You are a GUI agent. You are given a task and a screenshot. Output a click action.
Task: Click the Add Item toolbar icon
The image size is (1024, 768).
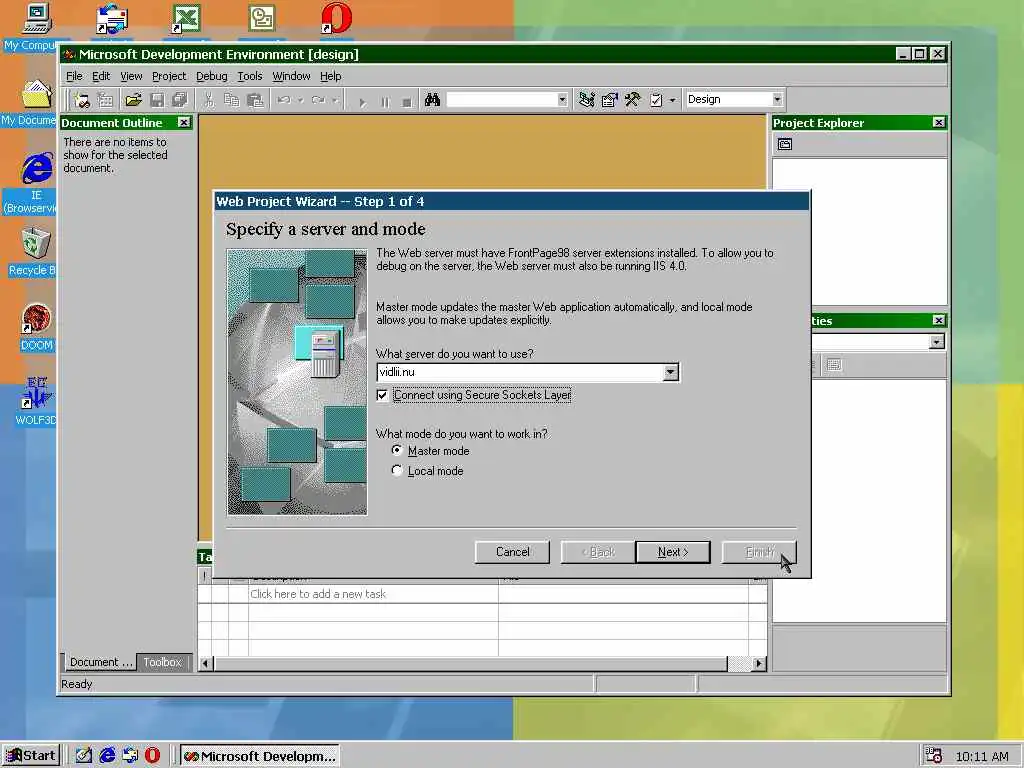pos(105,100)
